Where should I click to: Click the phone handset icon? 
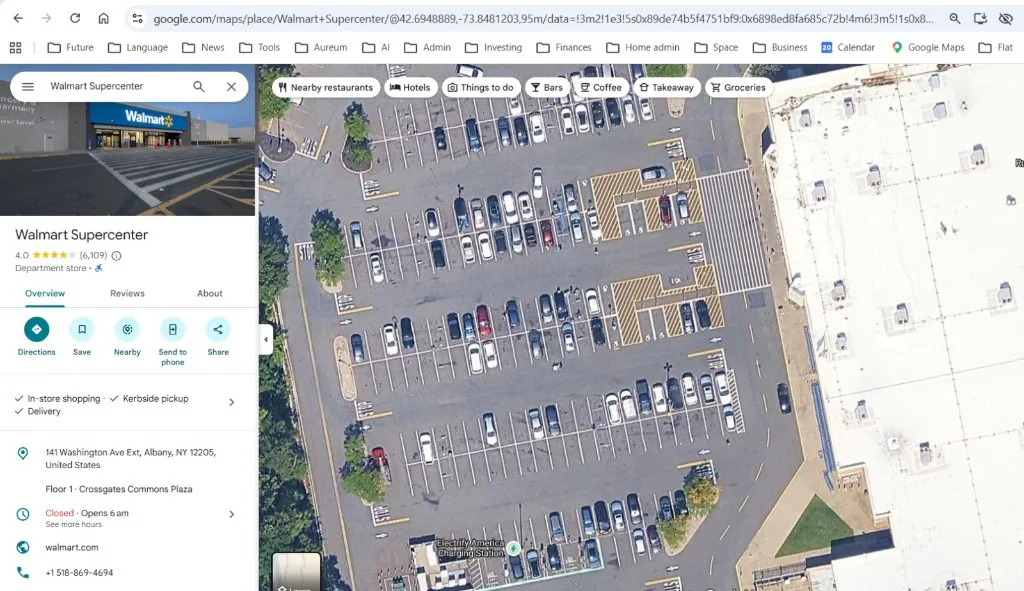[x=23, y=573]
